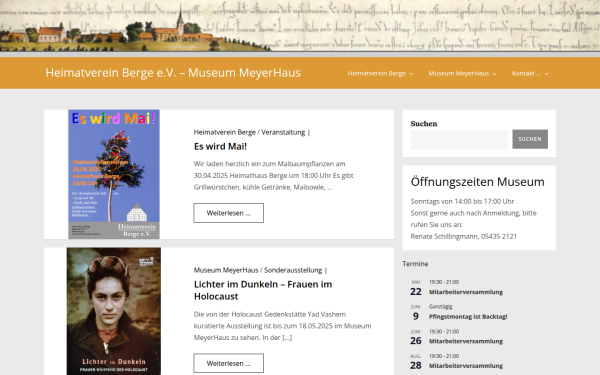Viewport: 600px width, 375px height.
Task: Open Lichter im Dunkeln poster thumbnail
Action: (114, 311)
